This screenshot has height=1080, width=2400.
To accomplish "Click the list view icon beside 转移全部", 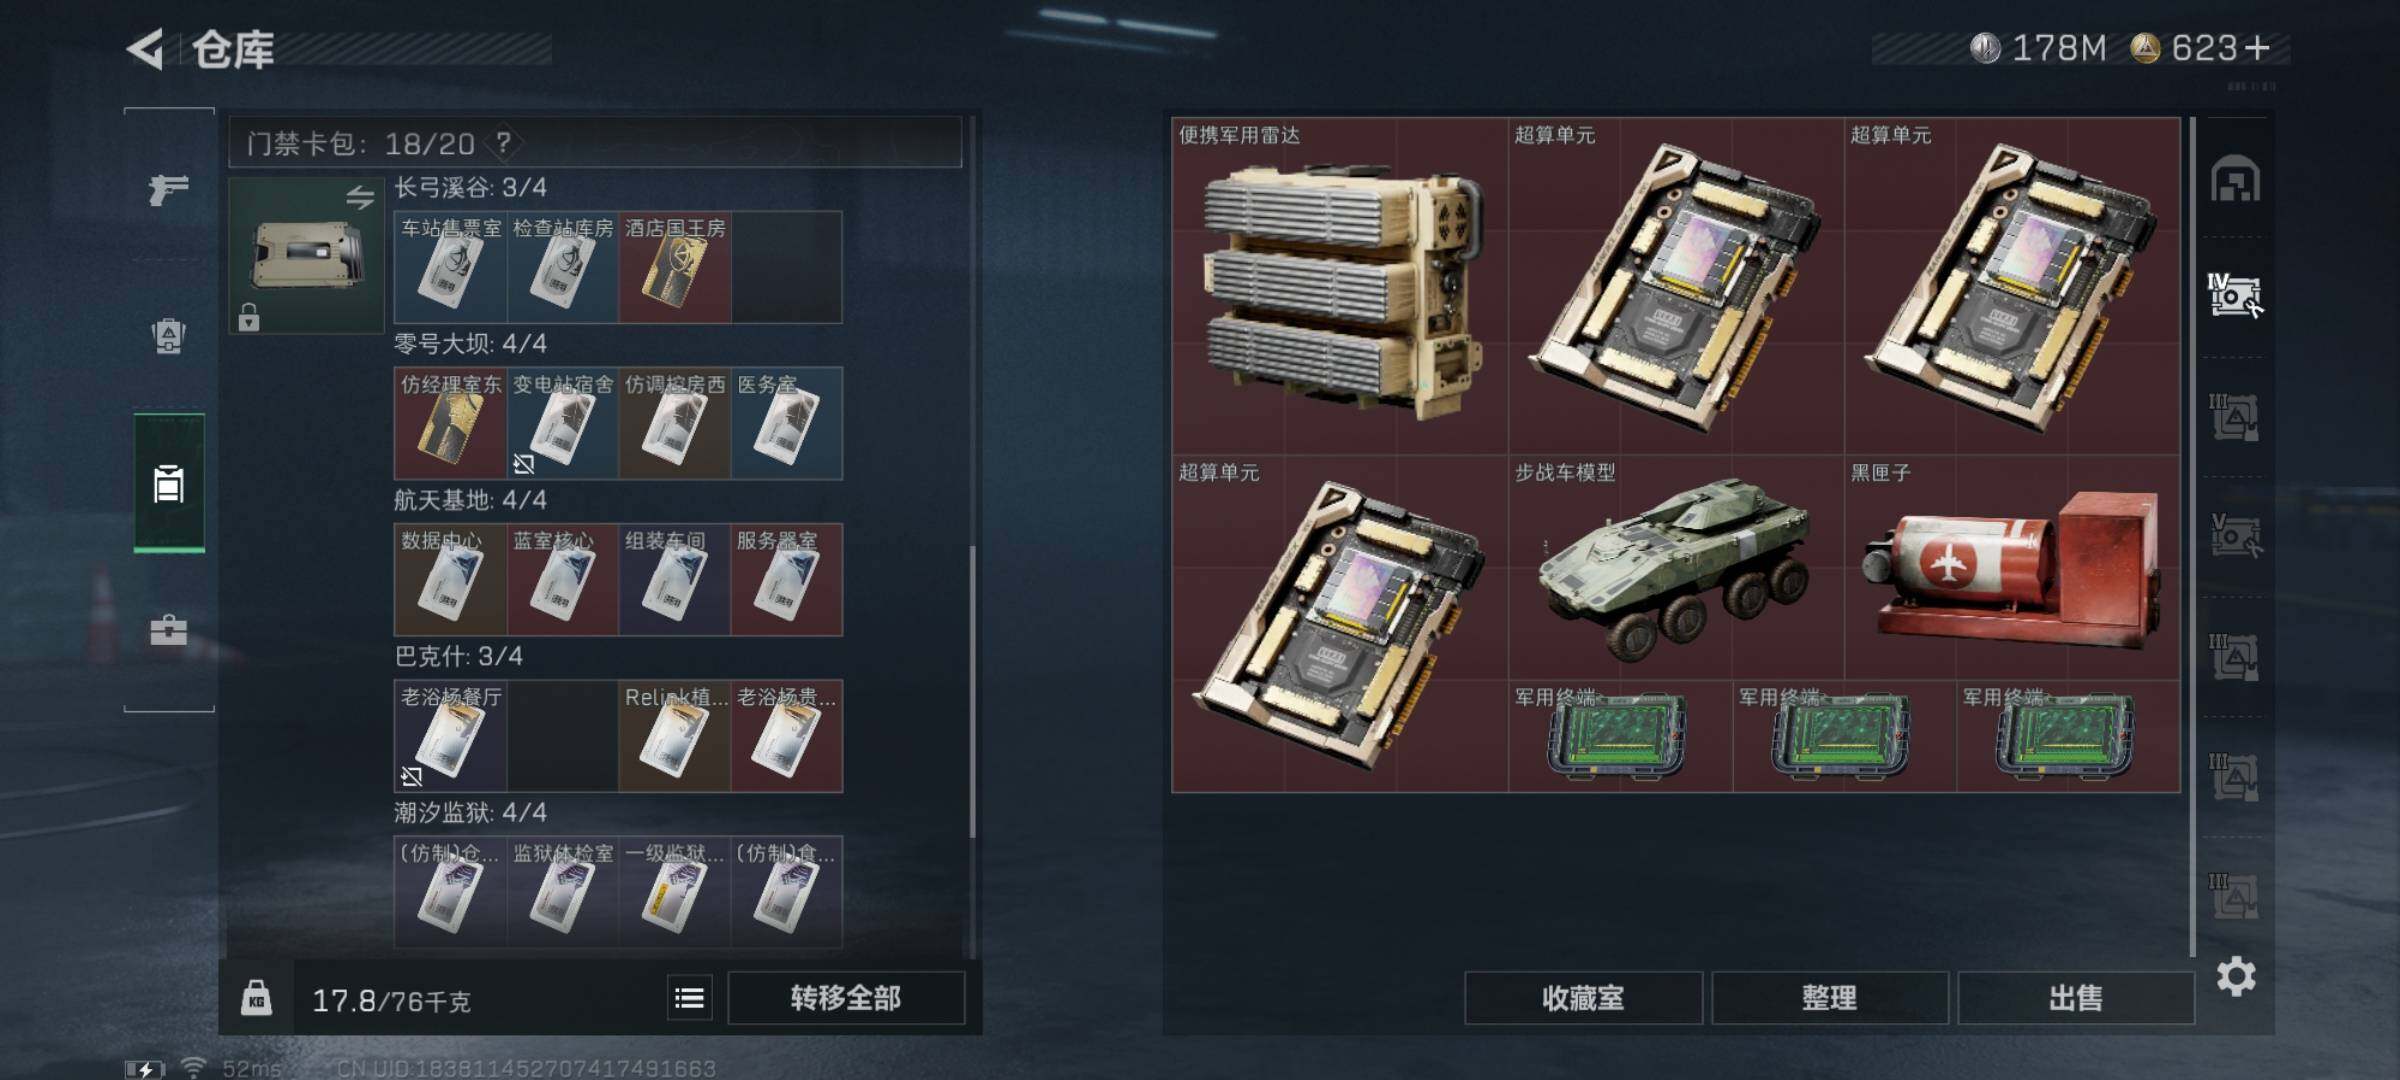I will pyautogui.click(x=690, y=997).
